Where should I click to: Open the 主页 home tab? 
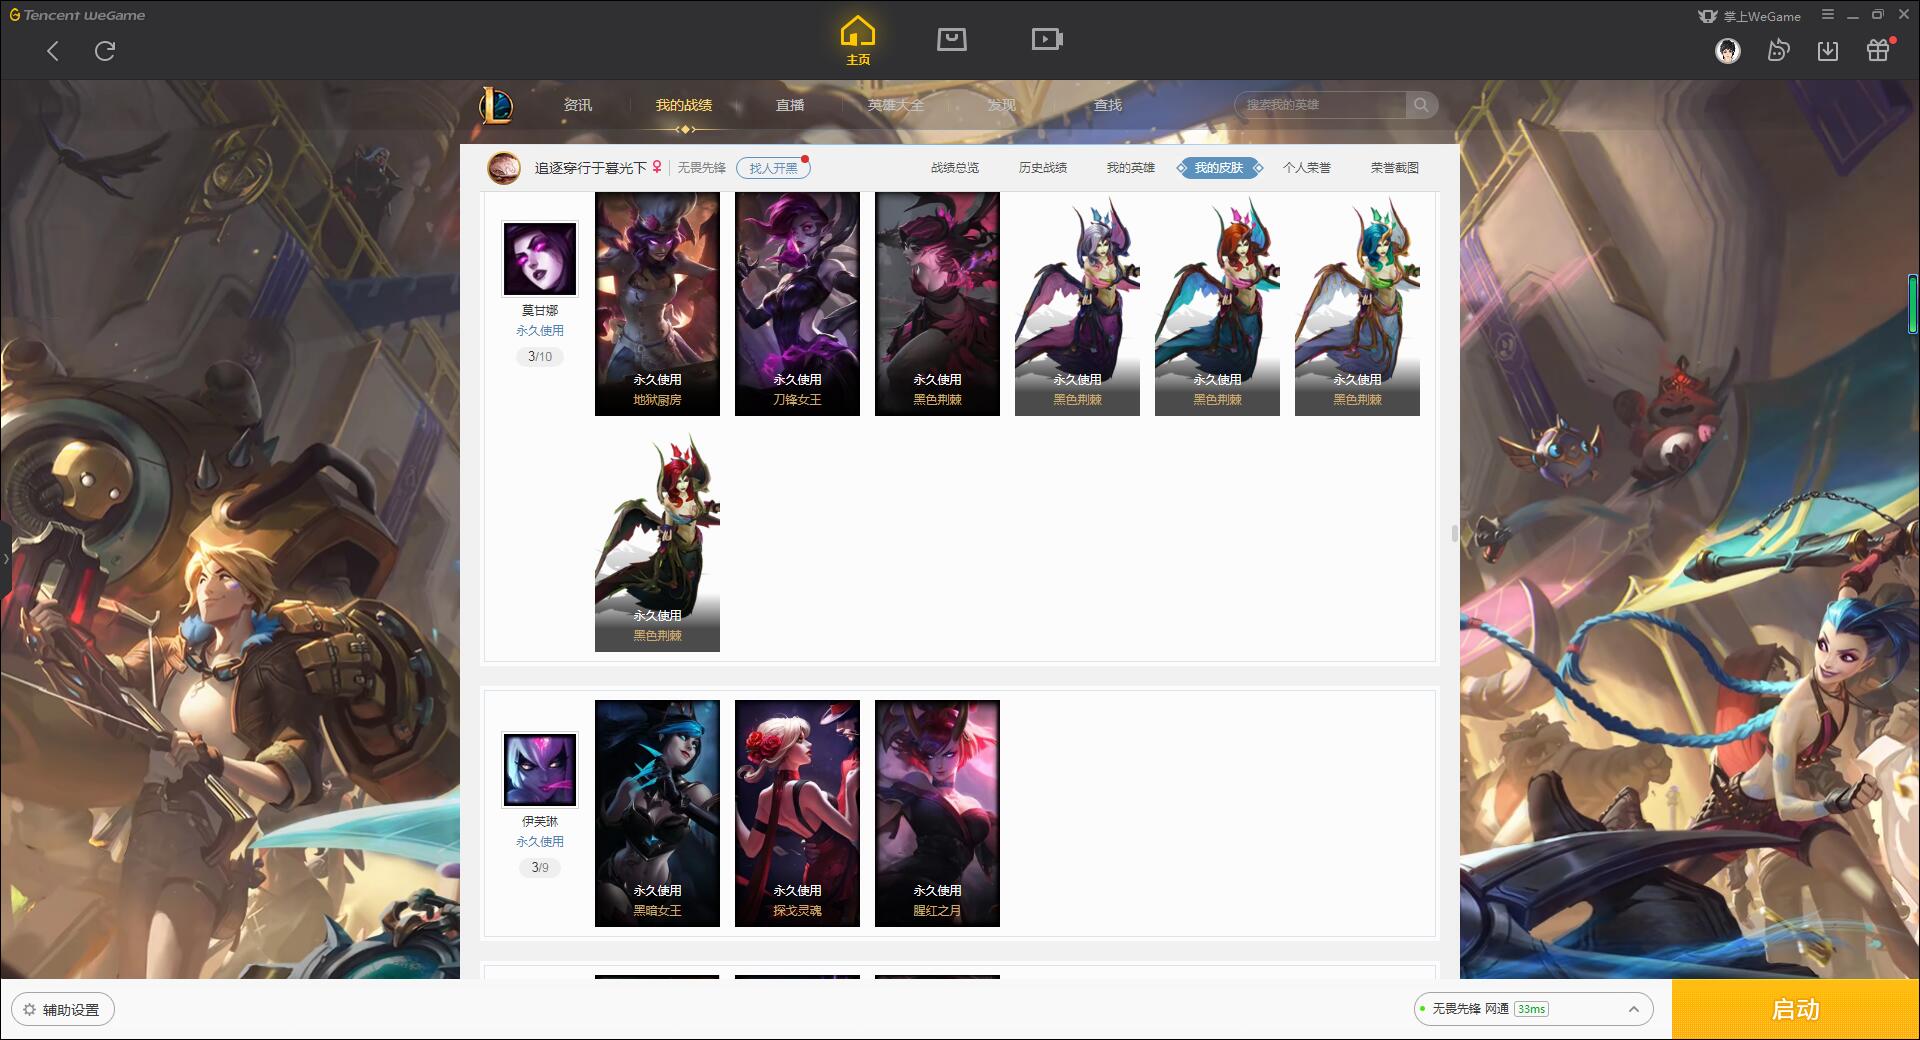pos(858,41)
